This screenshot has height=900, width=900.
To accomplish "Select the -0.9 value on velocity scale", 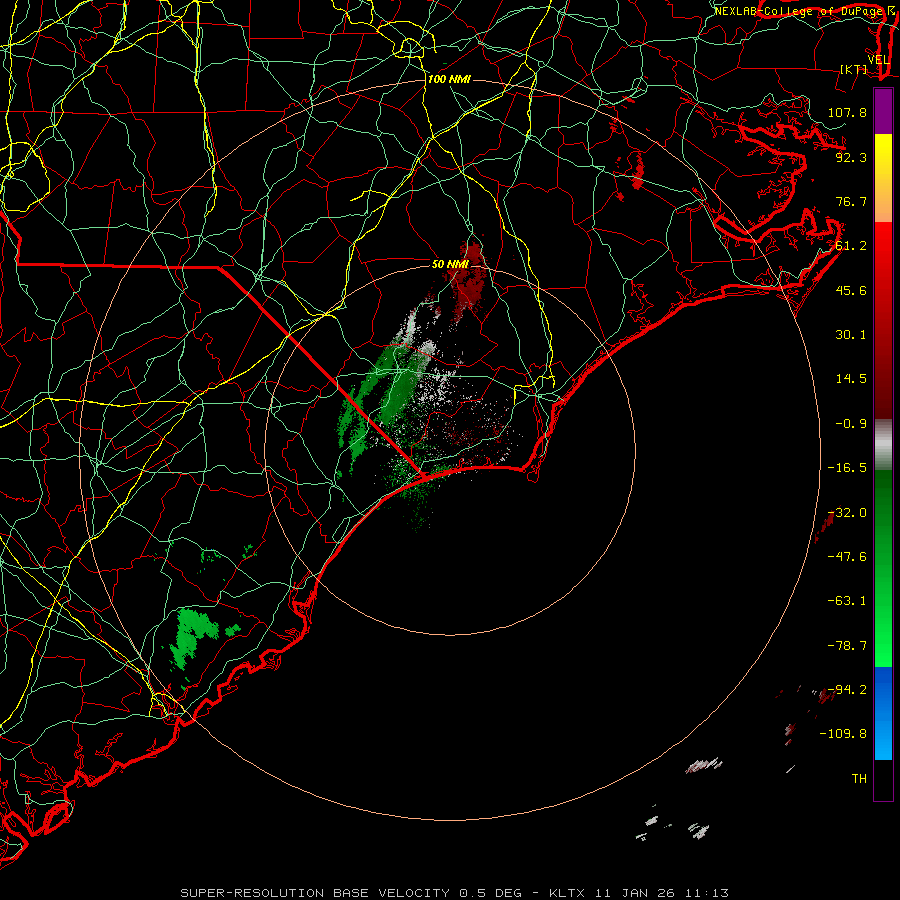I will [851, 424].
